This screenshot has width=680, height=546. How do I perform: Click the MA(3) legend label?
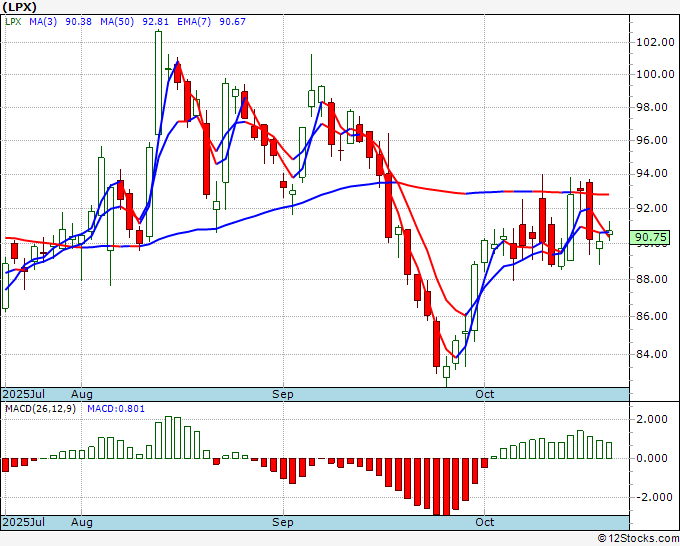pyautogui.click(x=43, y=22)
